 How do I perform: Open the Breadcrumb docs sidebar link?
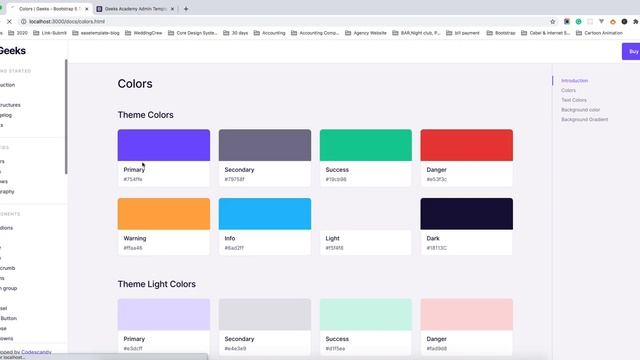coord(7,268)
